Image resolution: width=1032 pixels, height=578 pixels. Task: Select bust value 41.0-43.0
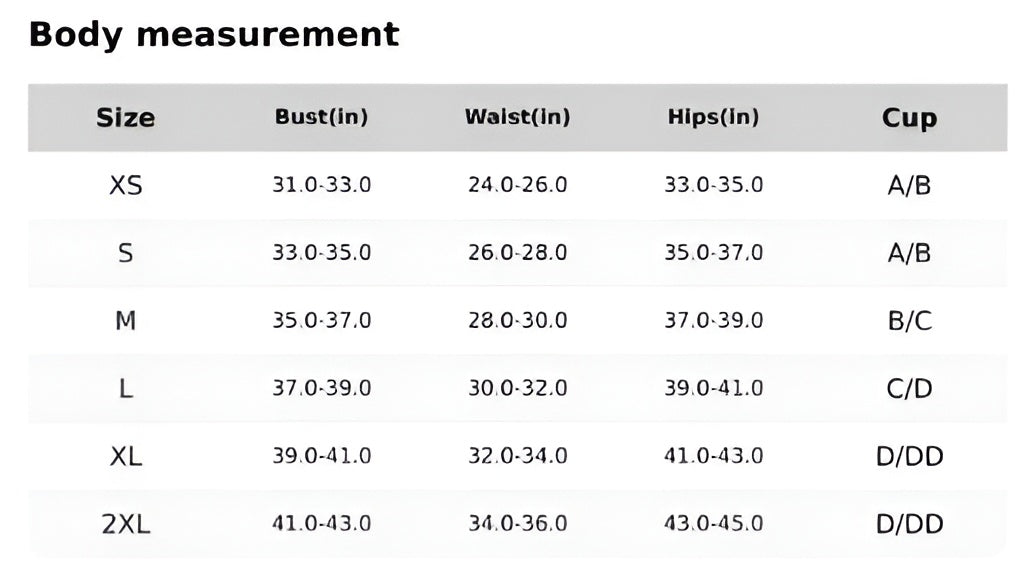click(x=322, y=524)
